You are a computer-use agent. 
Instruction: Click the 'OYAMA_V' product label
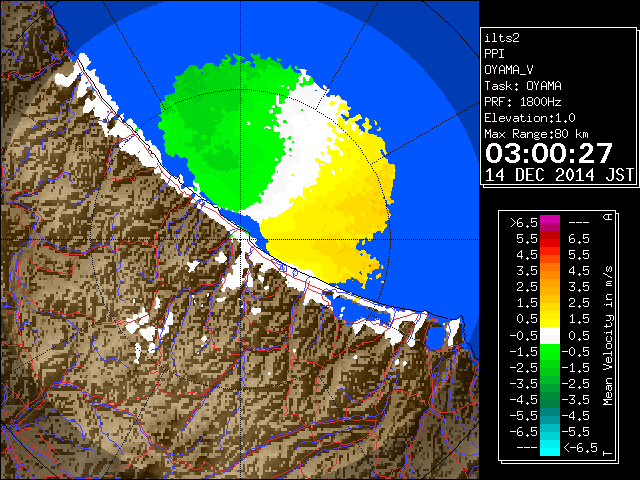coord(509,70)
